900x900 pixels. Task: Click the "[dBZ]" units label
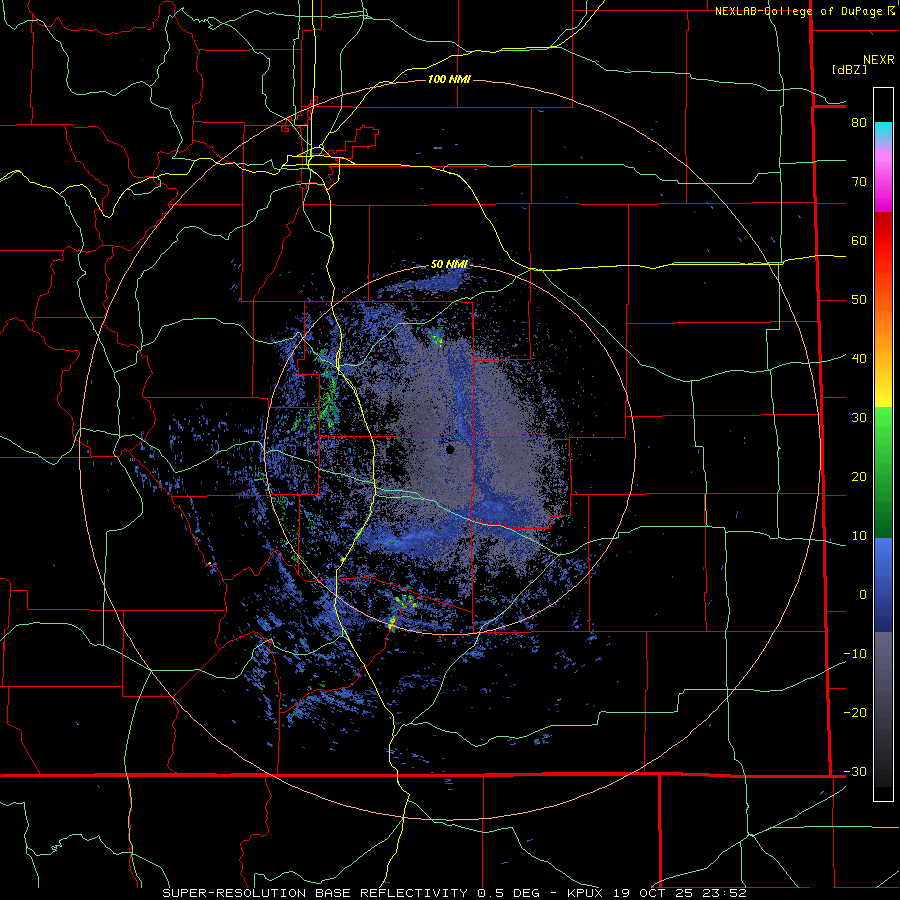[850, 69]
